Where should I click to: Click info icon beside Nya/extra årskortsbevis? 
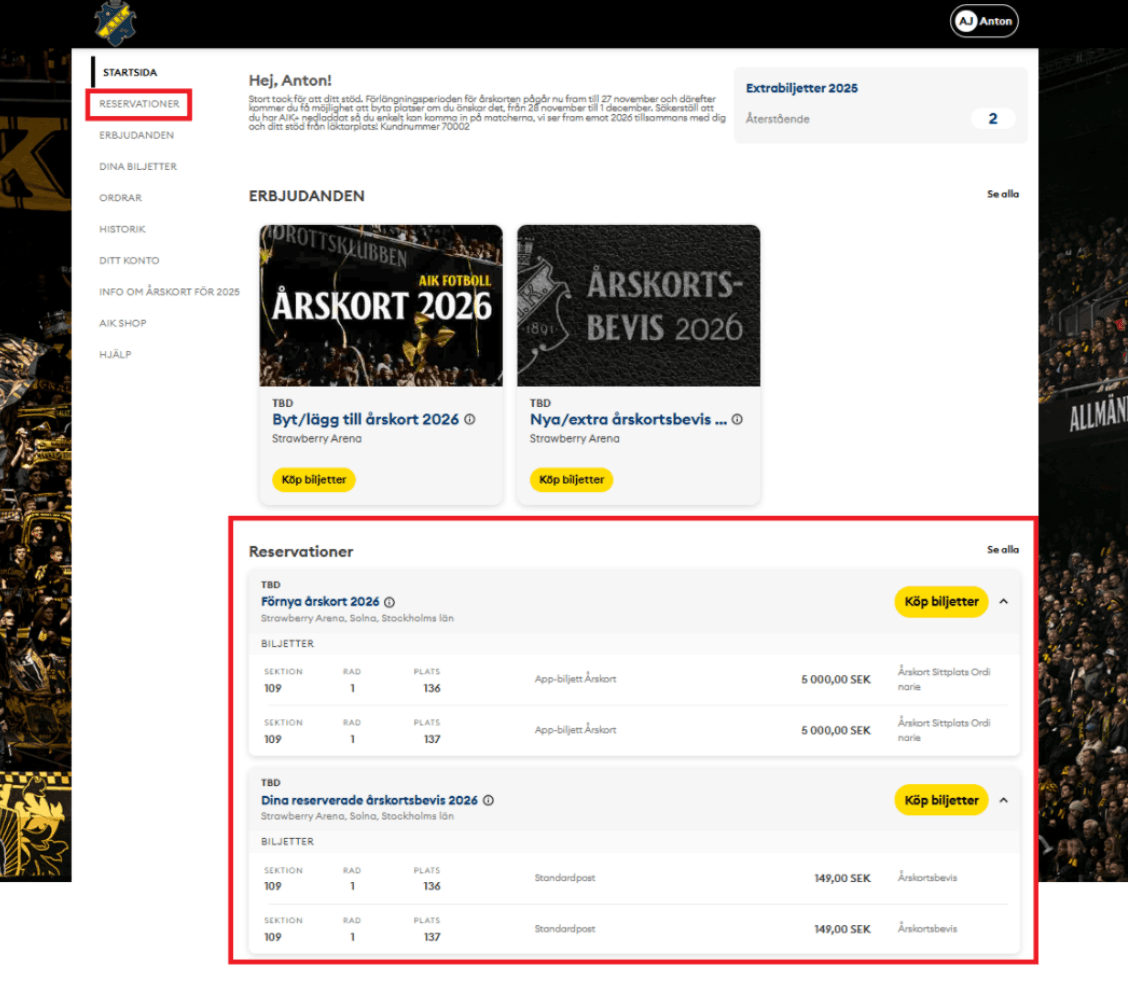[x=737, y=420]
